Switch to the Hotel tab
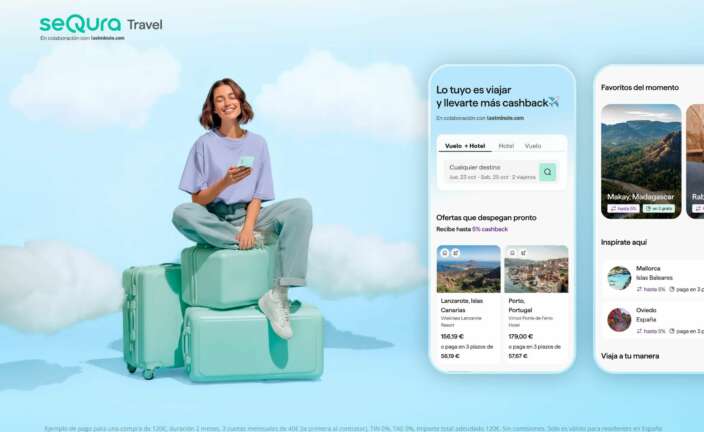 coord(506,146)
